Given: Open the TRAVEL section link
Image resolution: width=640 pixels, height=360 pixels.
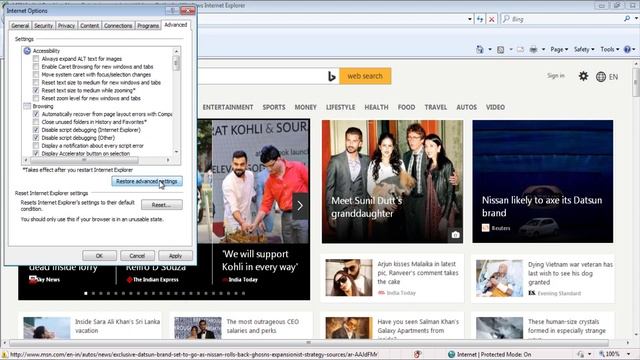Looking at the screenshot, I should point(436,107).
